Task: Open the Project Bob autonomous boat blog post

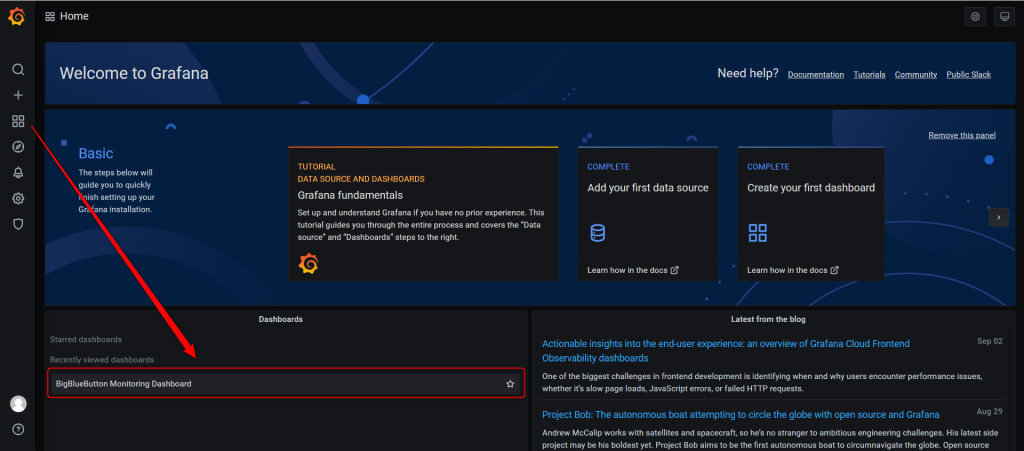Action: [741, 414]
